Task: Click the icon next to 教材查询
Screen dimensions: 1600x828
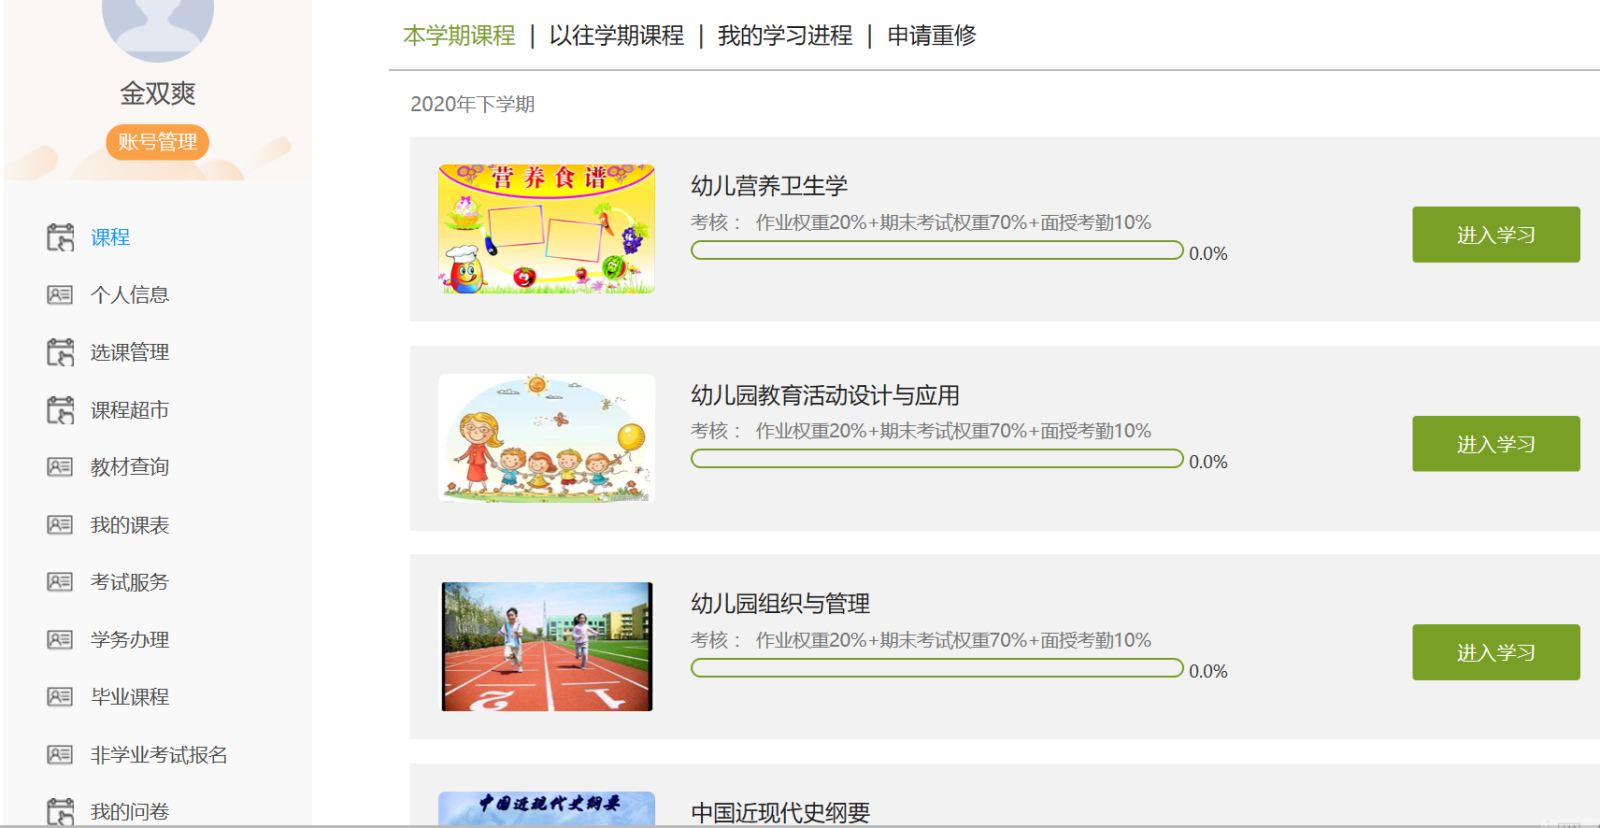Action: coord(60,467)
